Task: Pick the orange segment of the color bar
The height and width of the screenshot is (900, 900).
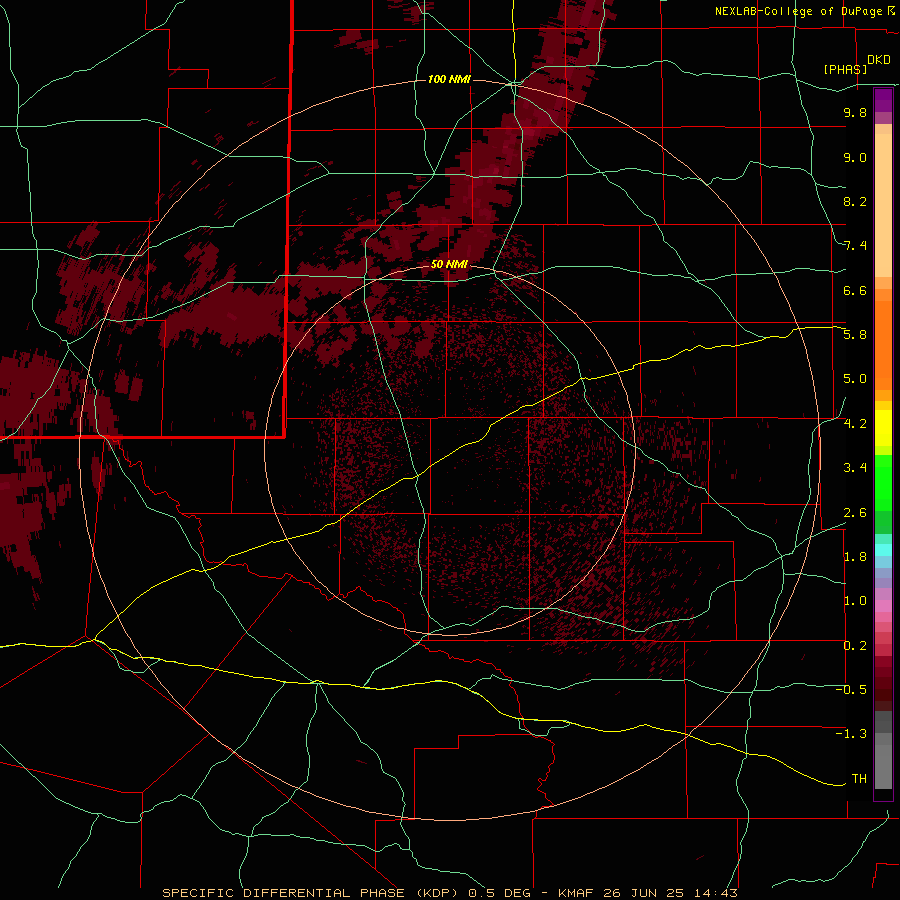Action: 883,344
